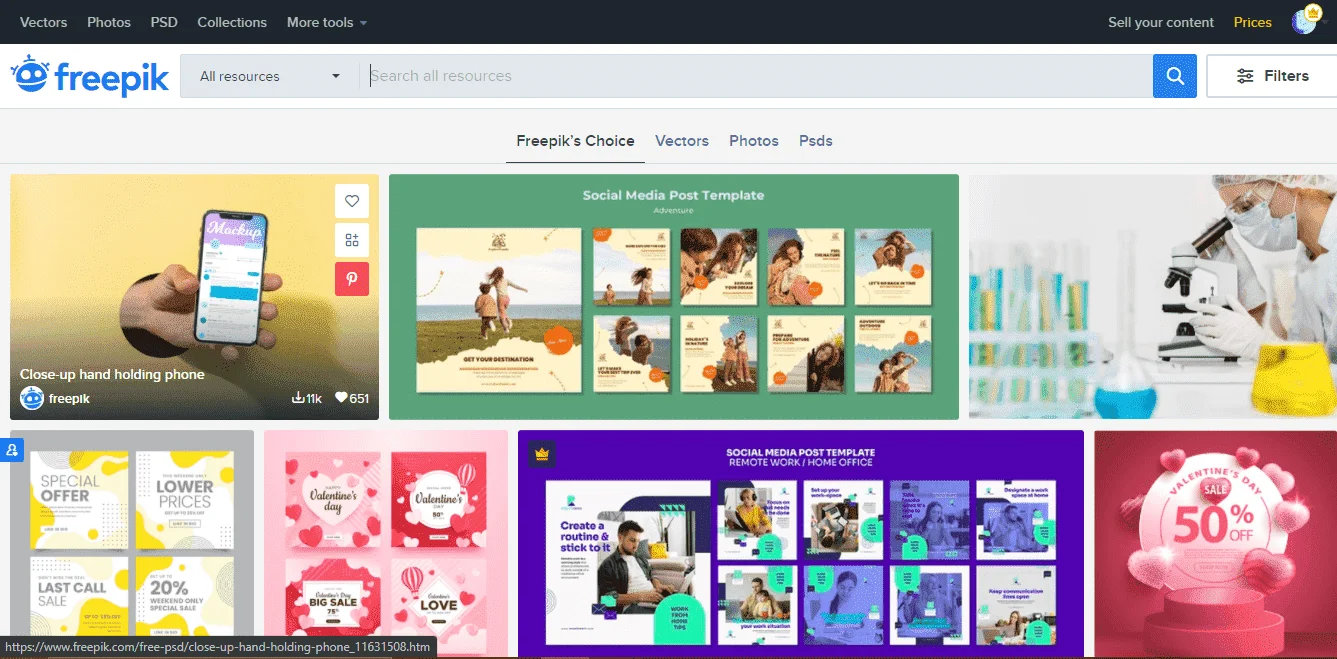The width and height of the screenshot is (1337, 659).
Task: Open Collections in top navigation
Action: point(232,22)
